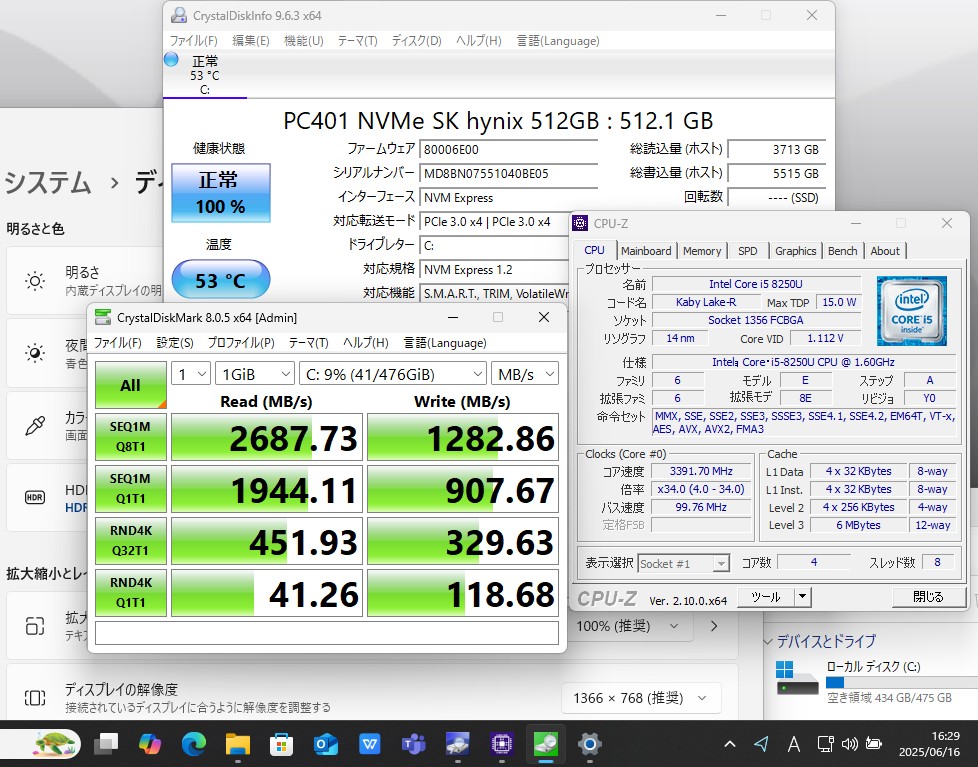Switch to CPU-Z via taskbar icon

click(501, 743)
